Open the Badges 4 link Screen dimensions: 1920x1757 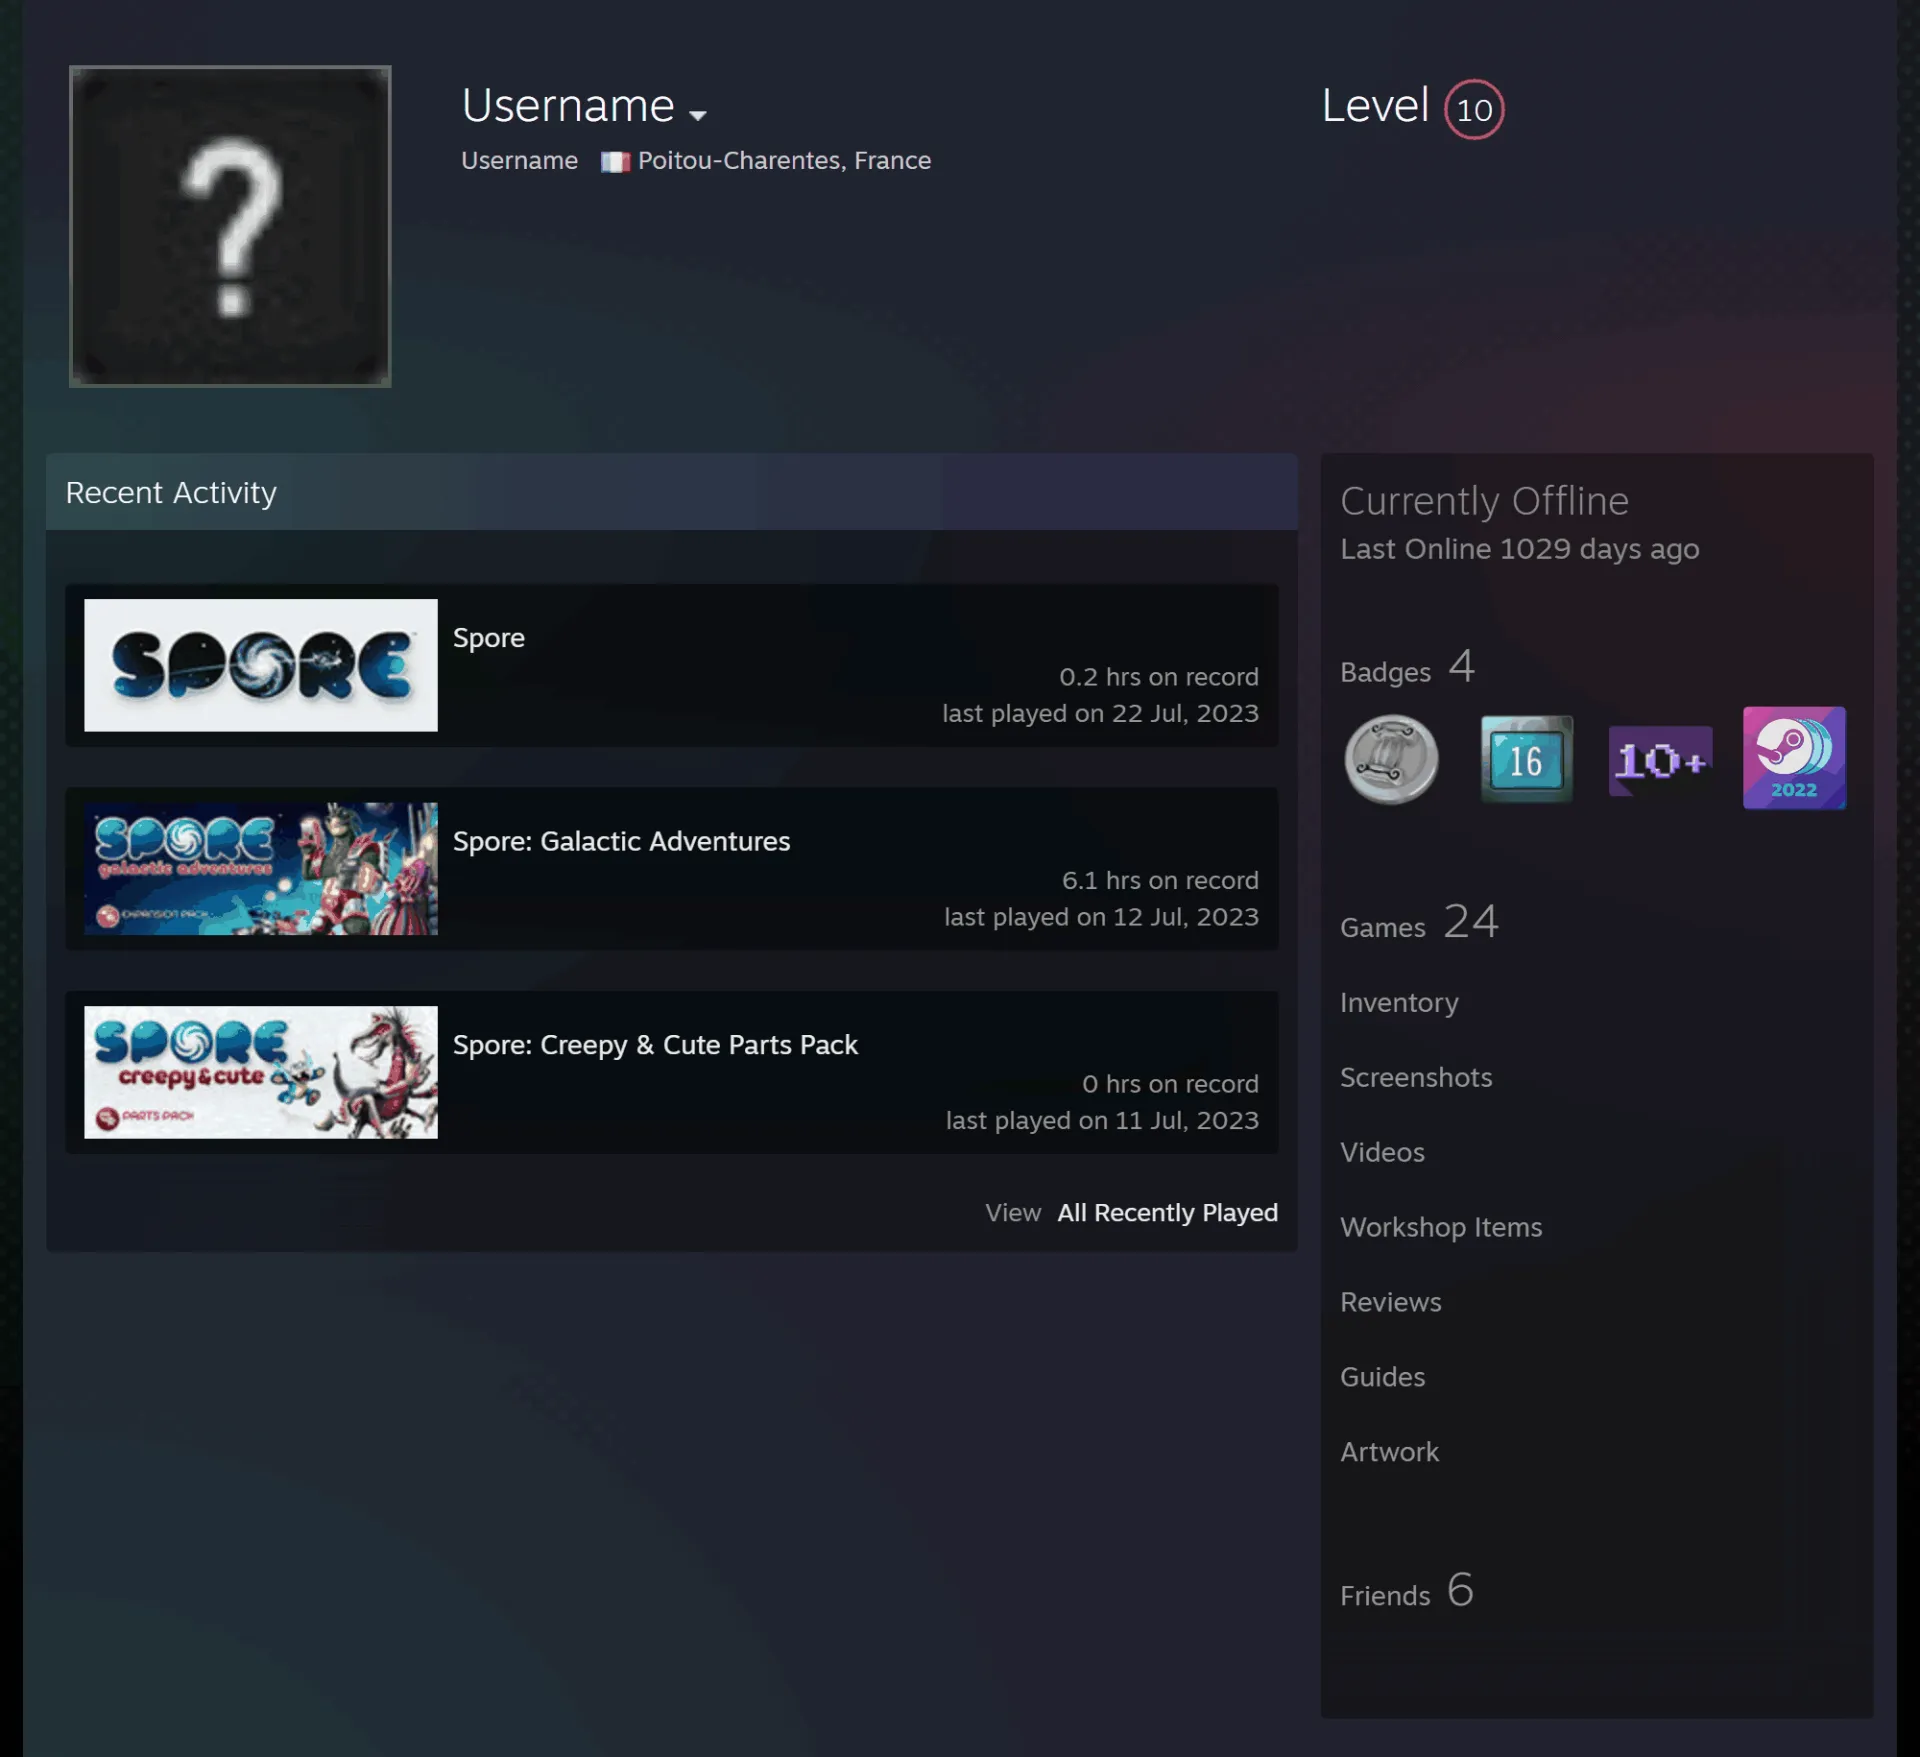click(1408, 668)
